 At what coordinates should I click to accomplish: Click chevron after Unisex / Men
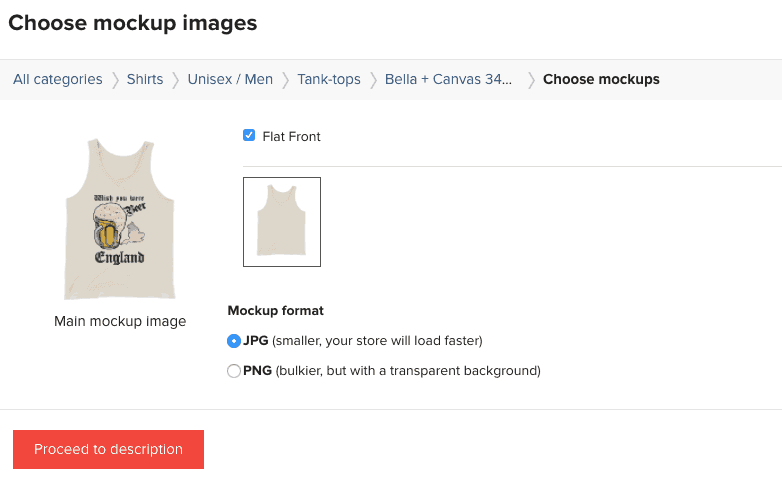click(x=285, y=80)
